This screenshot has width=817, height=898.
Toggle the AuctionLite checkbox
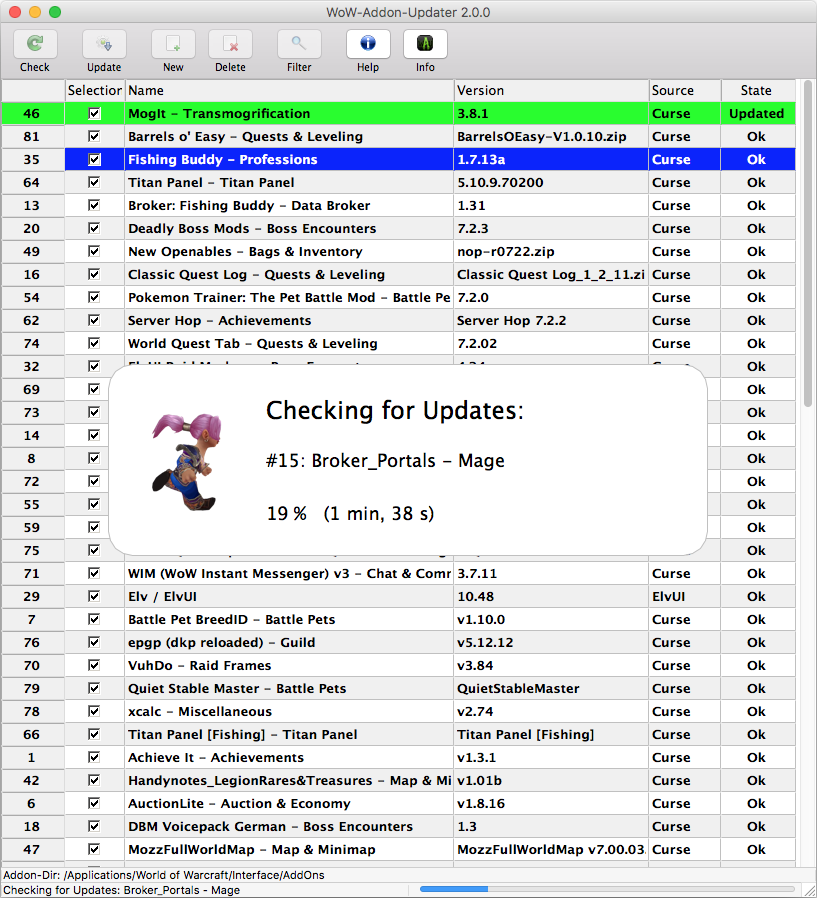point(94,803)
